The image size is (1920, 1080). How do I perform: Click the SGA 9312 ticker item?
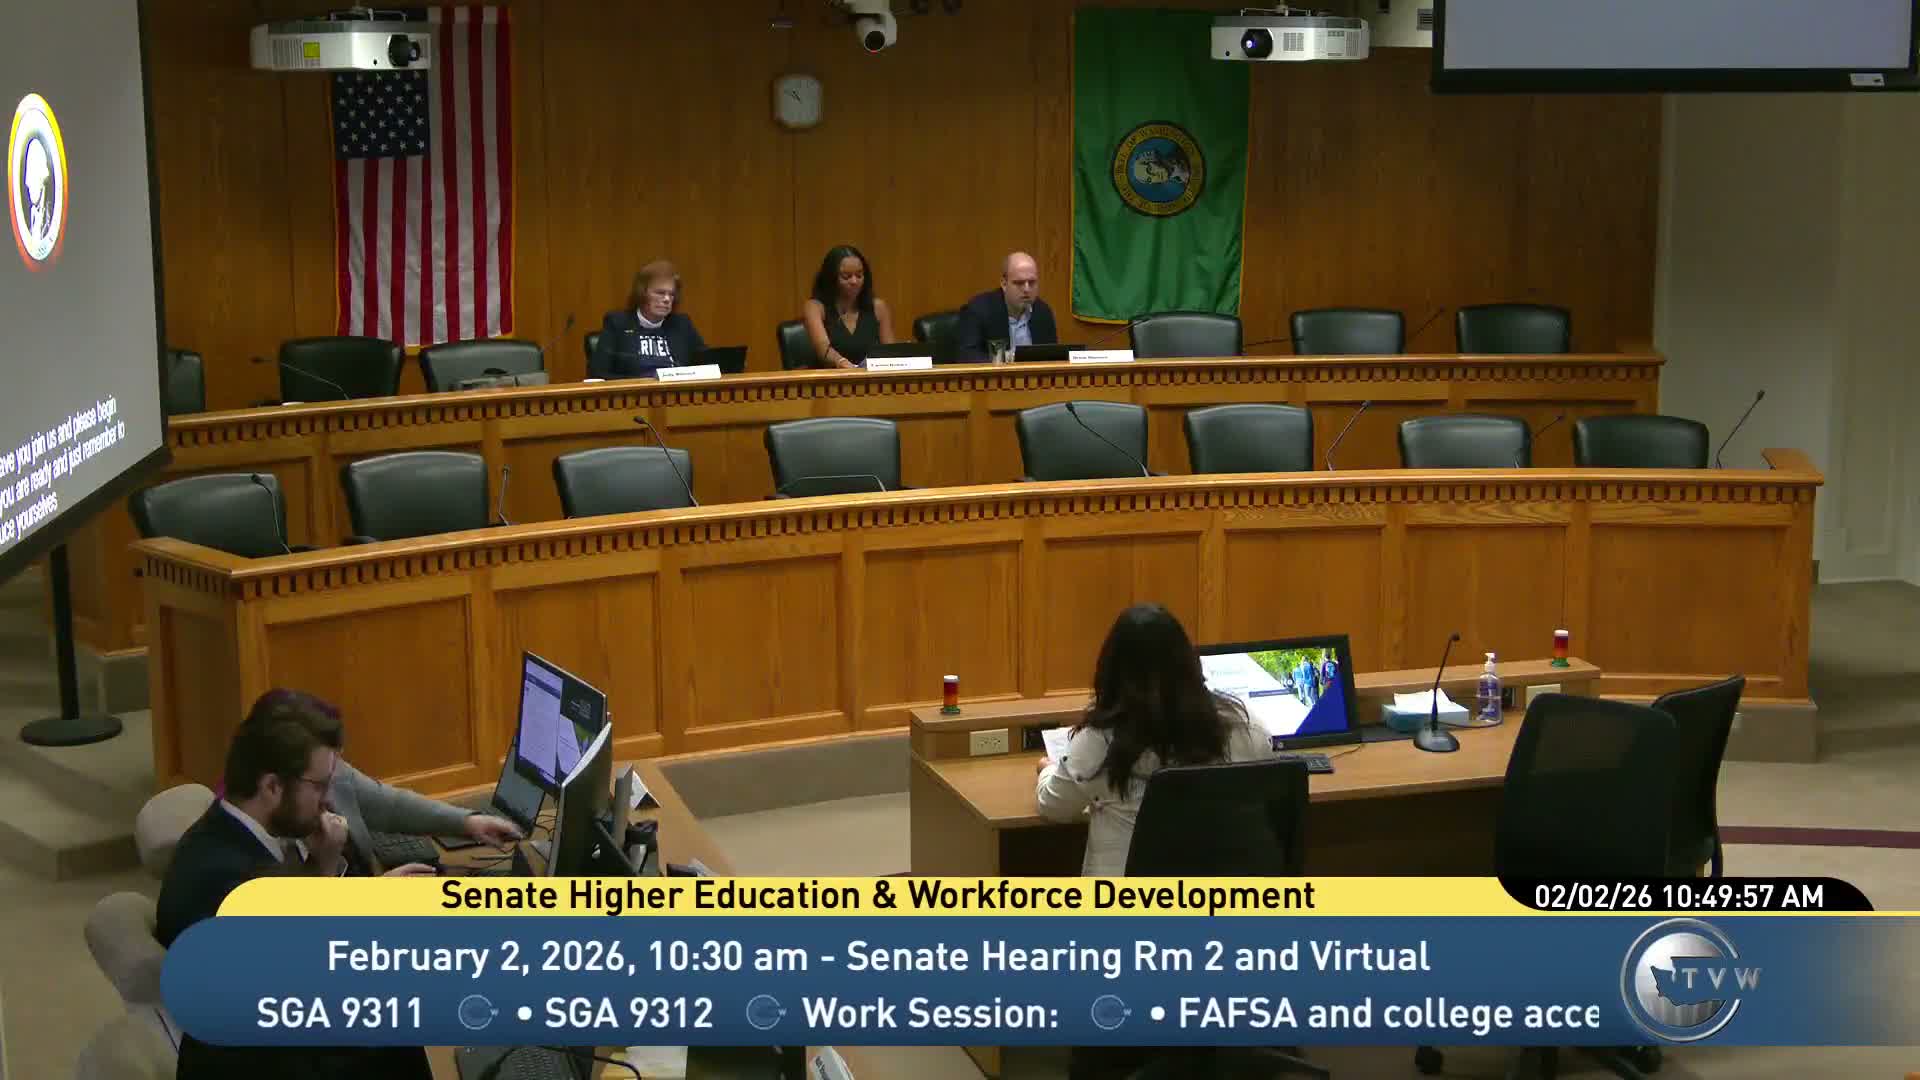click(628, 1013)
